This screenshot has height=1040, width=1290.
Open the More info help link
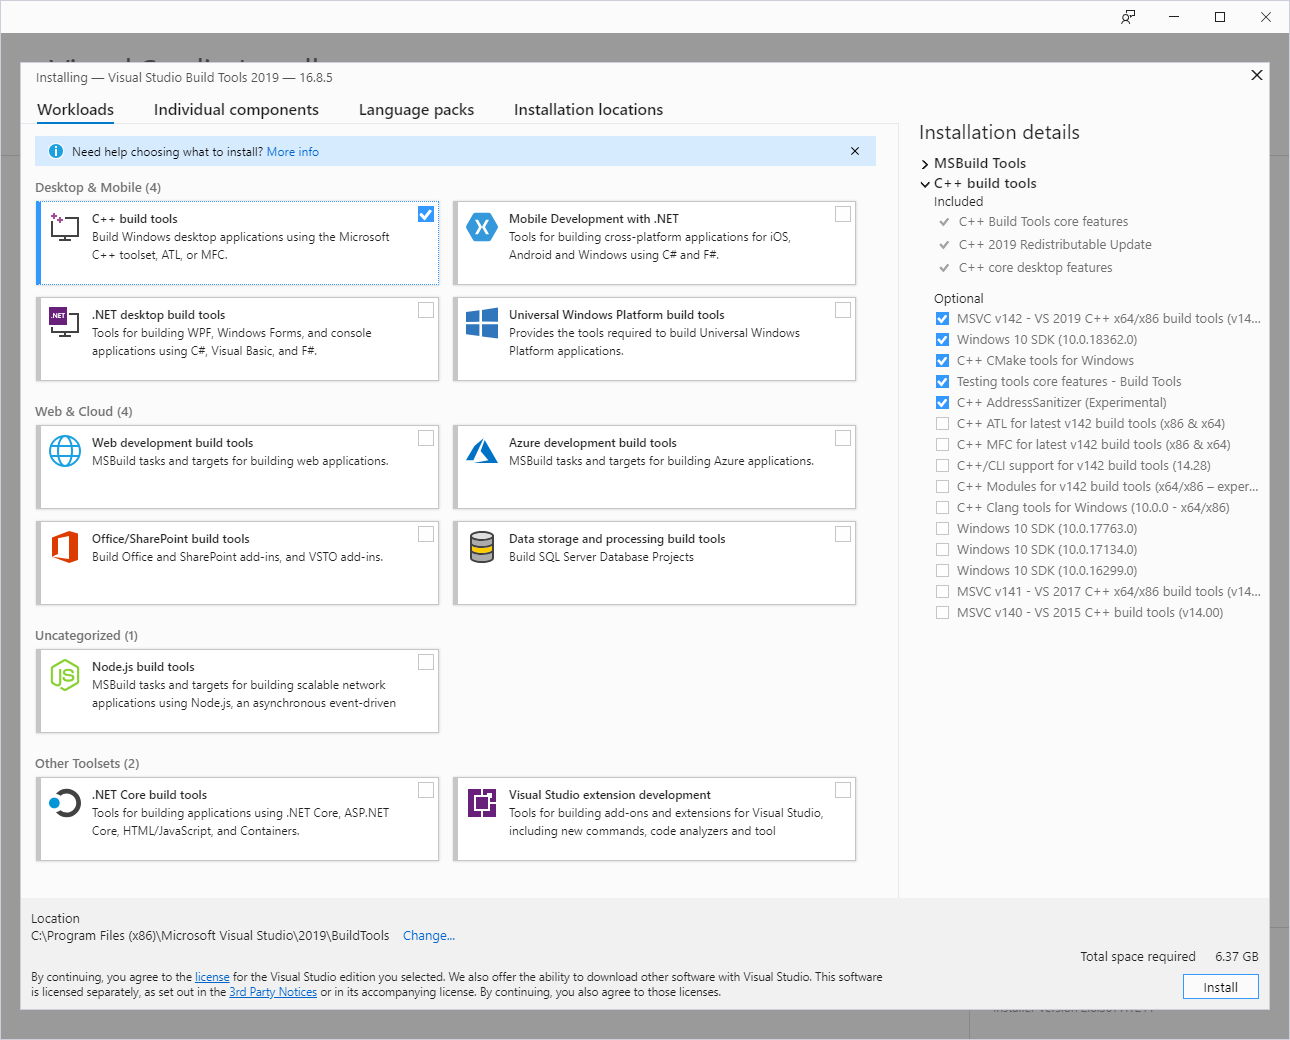[293, 152]
